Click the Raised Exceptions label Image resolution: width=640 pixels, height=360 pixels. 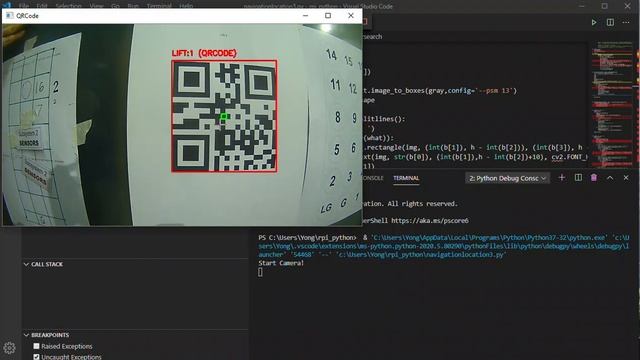coord(67,346)
